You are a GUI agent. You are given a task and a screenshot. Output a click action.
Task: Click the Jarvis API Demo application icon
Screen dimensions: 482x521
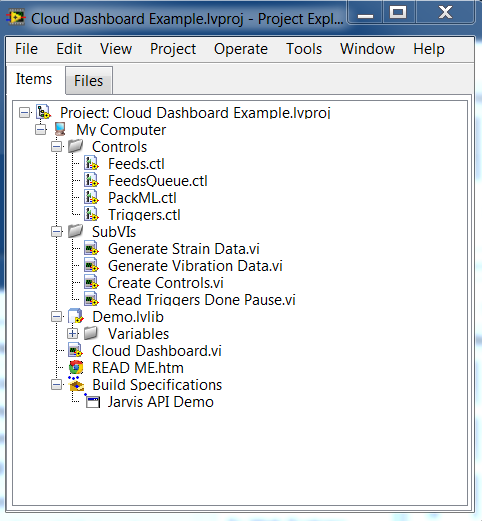(x=92, y=401)
